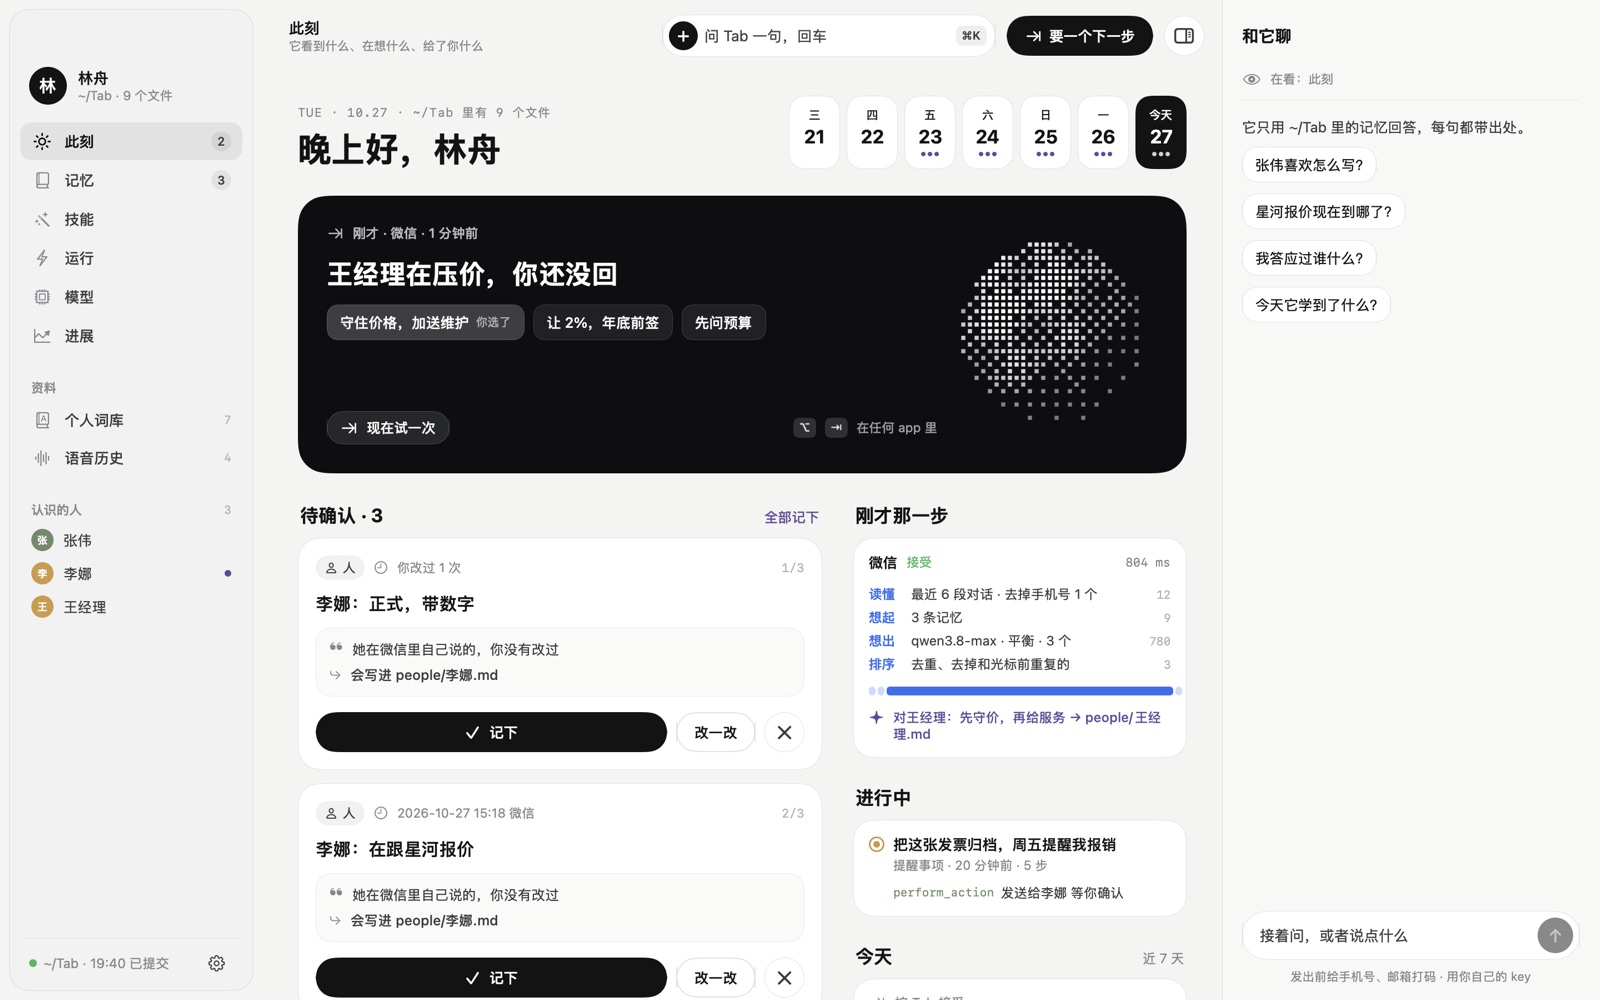Click 张伟 avatar in 认识的人
Screen dimensions: 1600x1000
(x=42, y=540)
